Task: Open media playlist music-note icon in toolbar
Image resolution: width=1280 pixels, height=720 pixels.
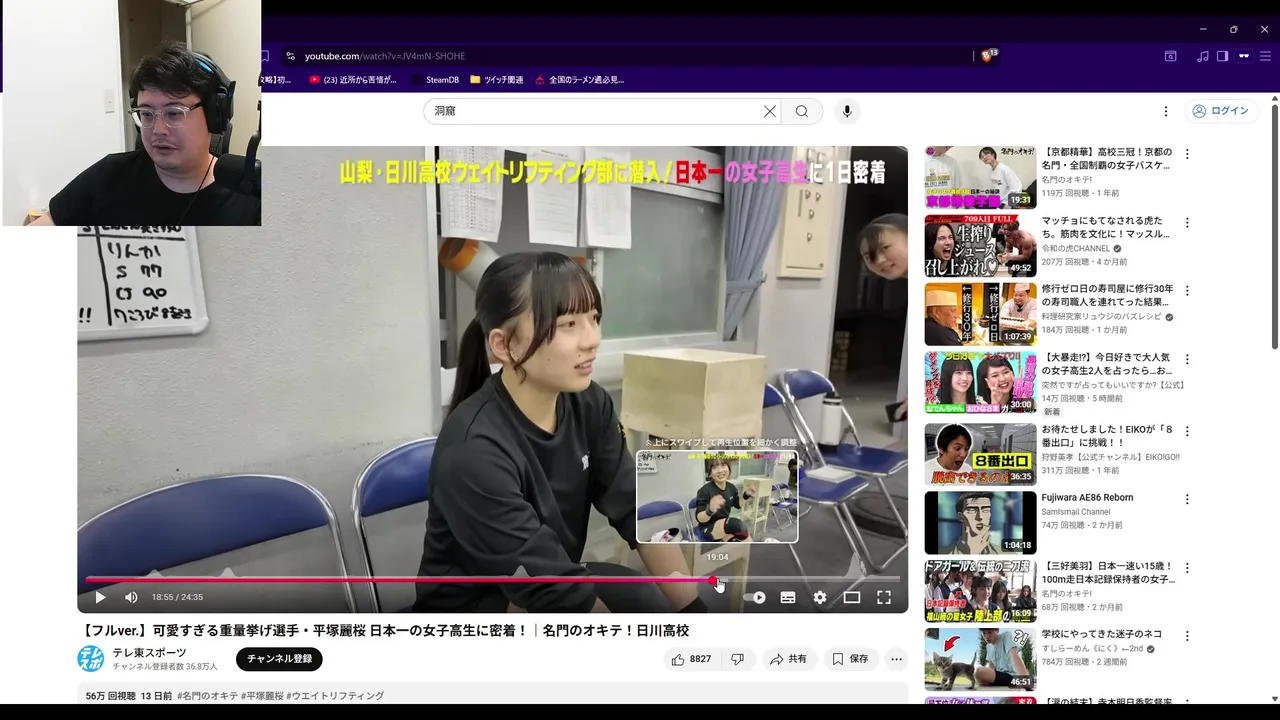Action: click(1203, 56)
